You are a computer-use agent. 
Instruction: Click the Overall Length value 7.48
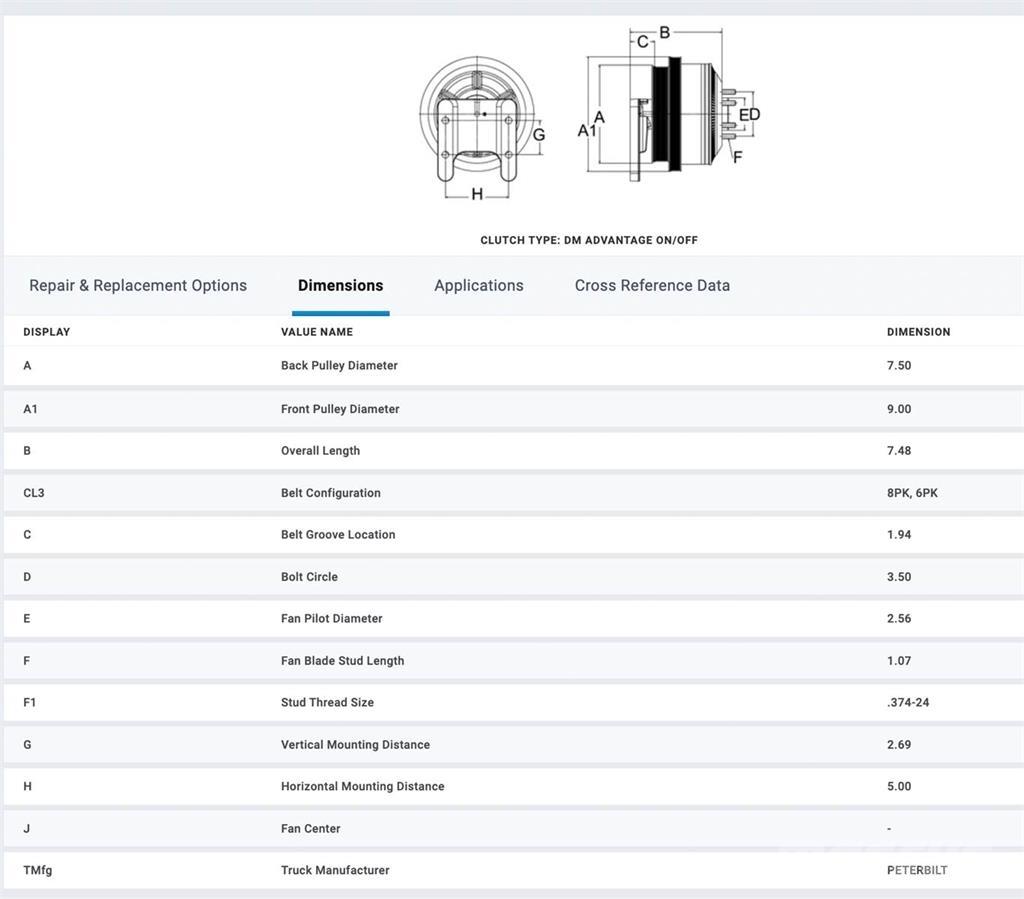pyautogui.click(x=898, y=451)
